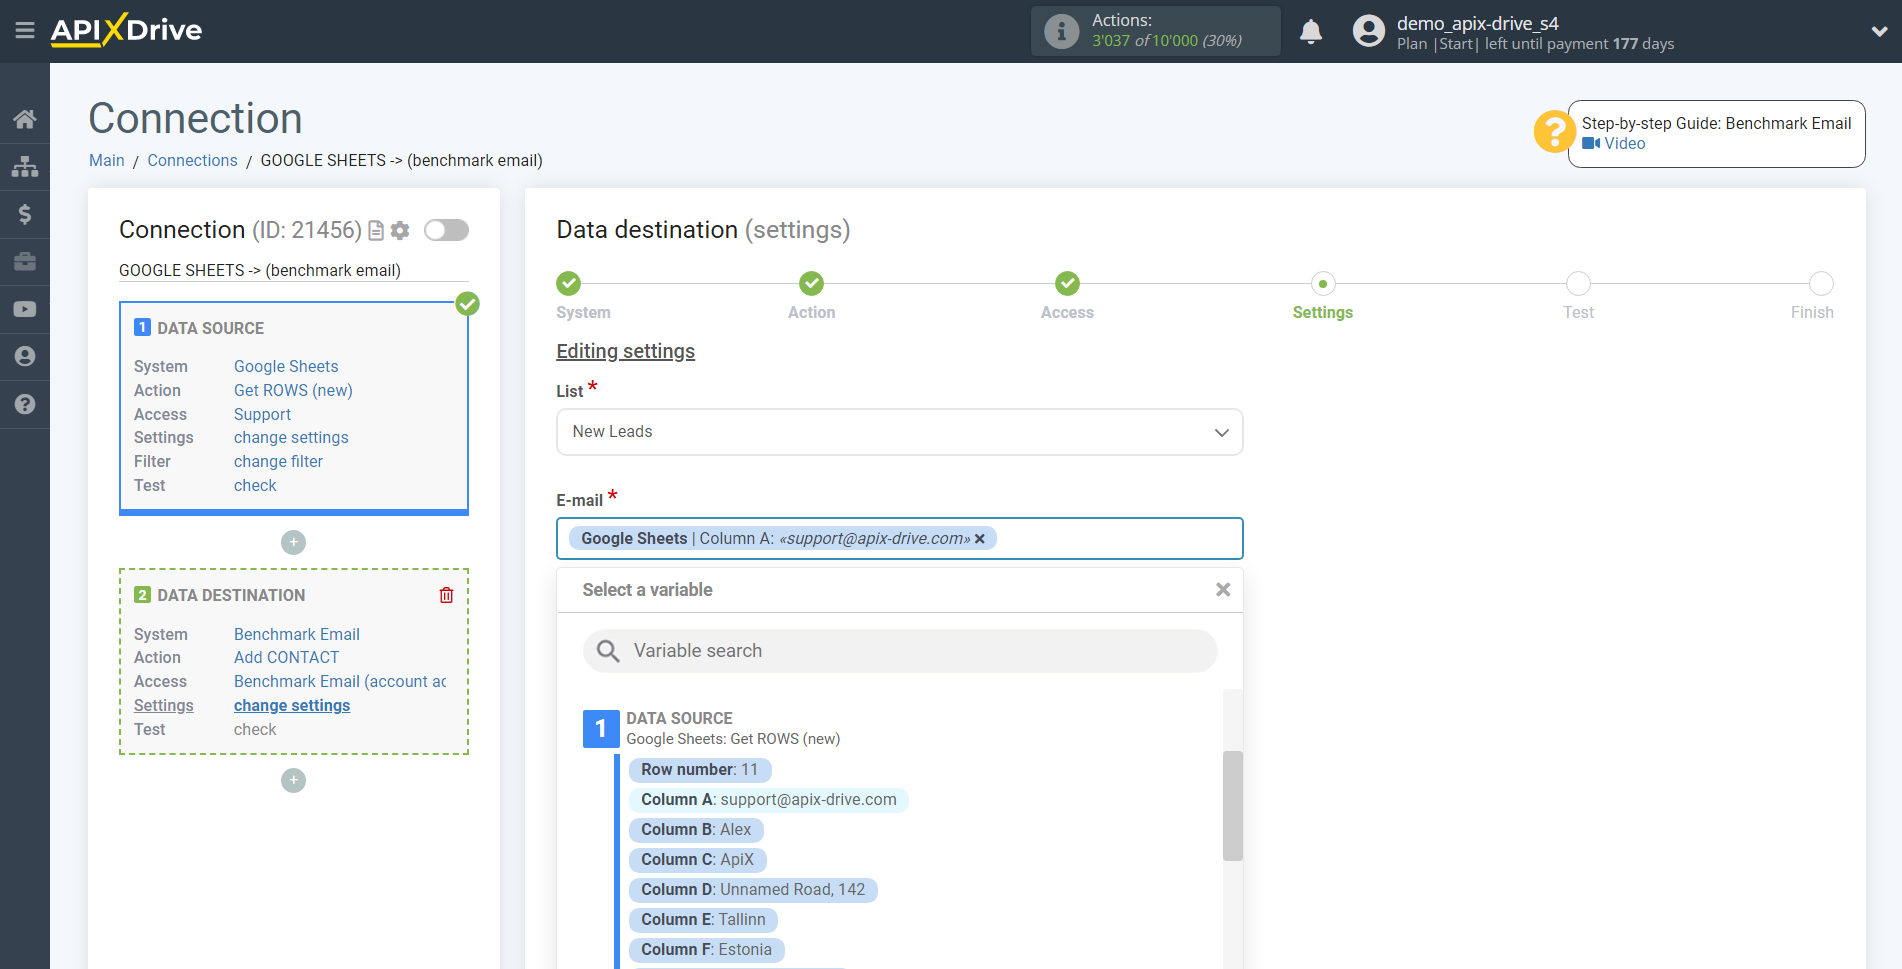Select Column E: Tallinn variable

point(703,920)
